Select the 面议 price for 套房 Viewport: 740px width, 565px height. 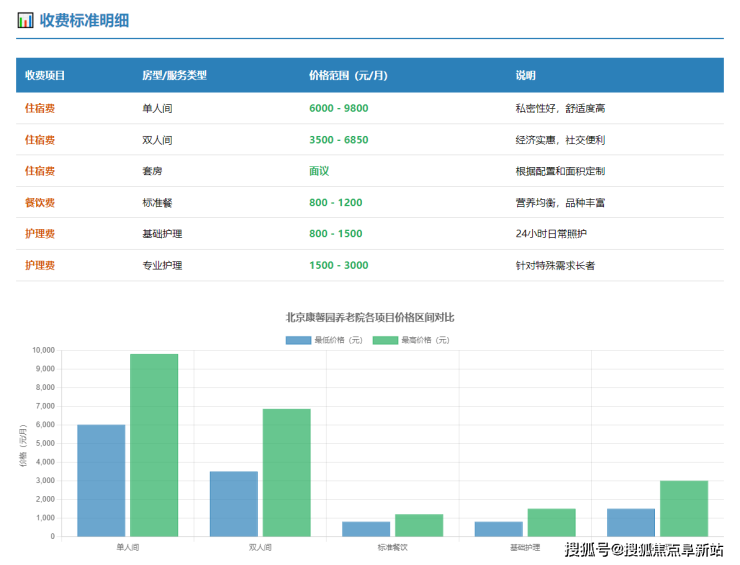pyautogui.click(x=319, y=171)
